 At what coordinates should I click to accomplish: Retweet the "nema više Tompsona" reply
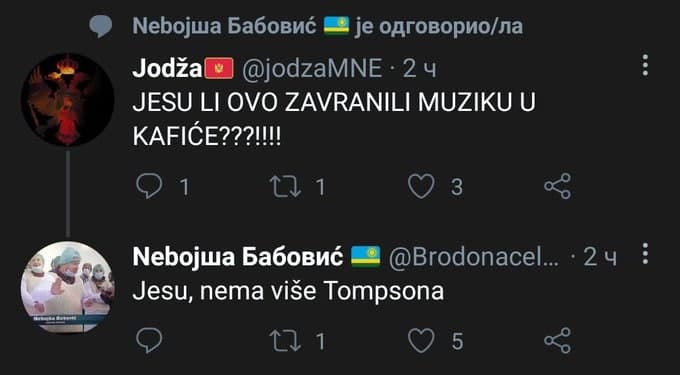(x=286, y=341)
